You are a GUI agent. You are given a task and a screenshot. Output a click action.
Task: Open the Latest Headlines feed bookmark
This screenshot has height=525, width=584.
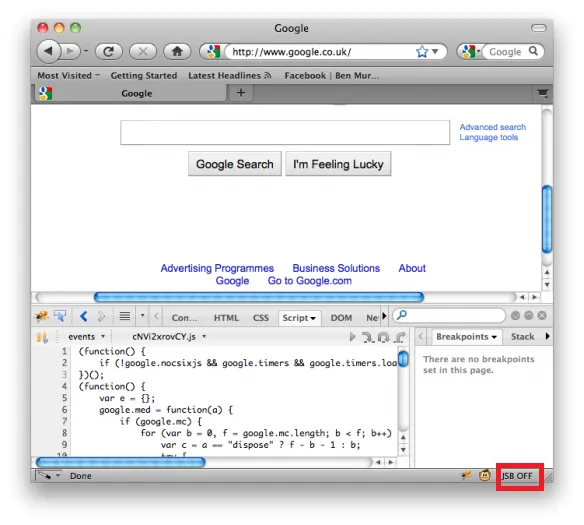pos(229,76)
